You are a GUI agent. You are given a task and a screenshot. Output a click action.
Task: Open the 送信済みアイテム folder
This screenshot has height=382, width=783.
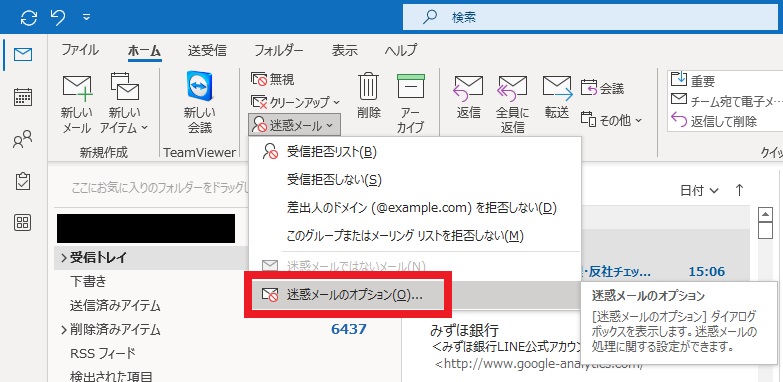(x=115, y=305)
